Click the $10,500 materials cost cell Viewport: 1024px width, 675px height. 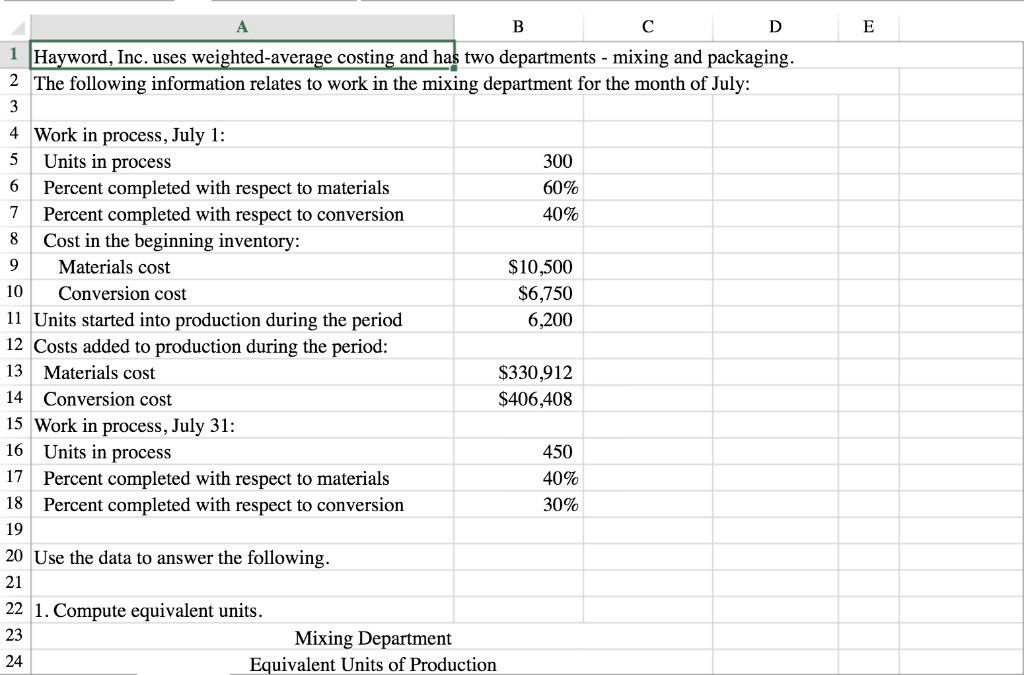tap(519, 267)
